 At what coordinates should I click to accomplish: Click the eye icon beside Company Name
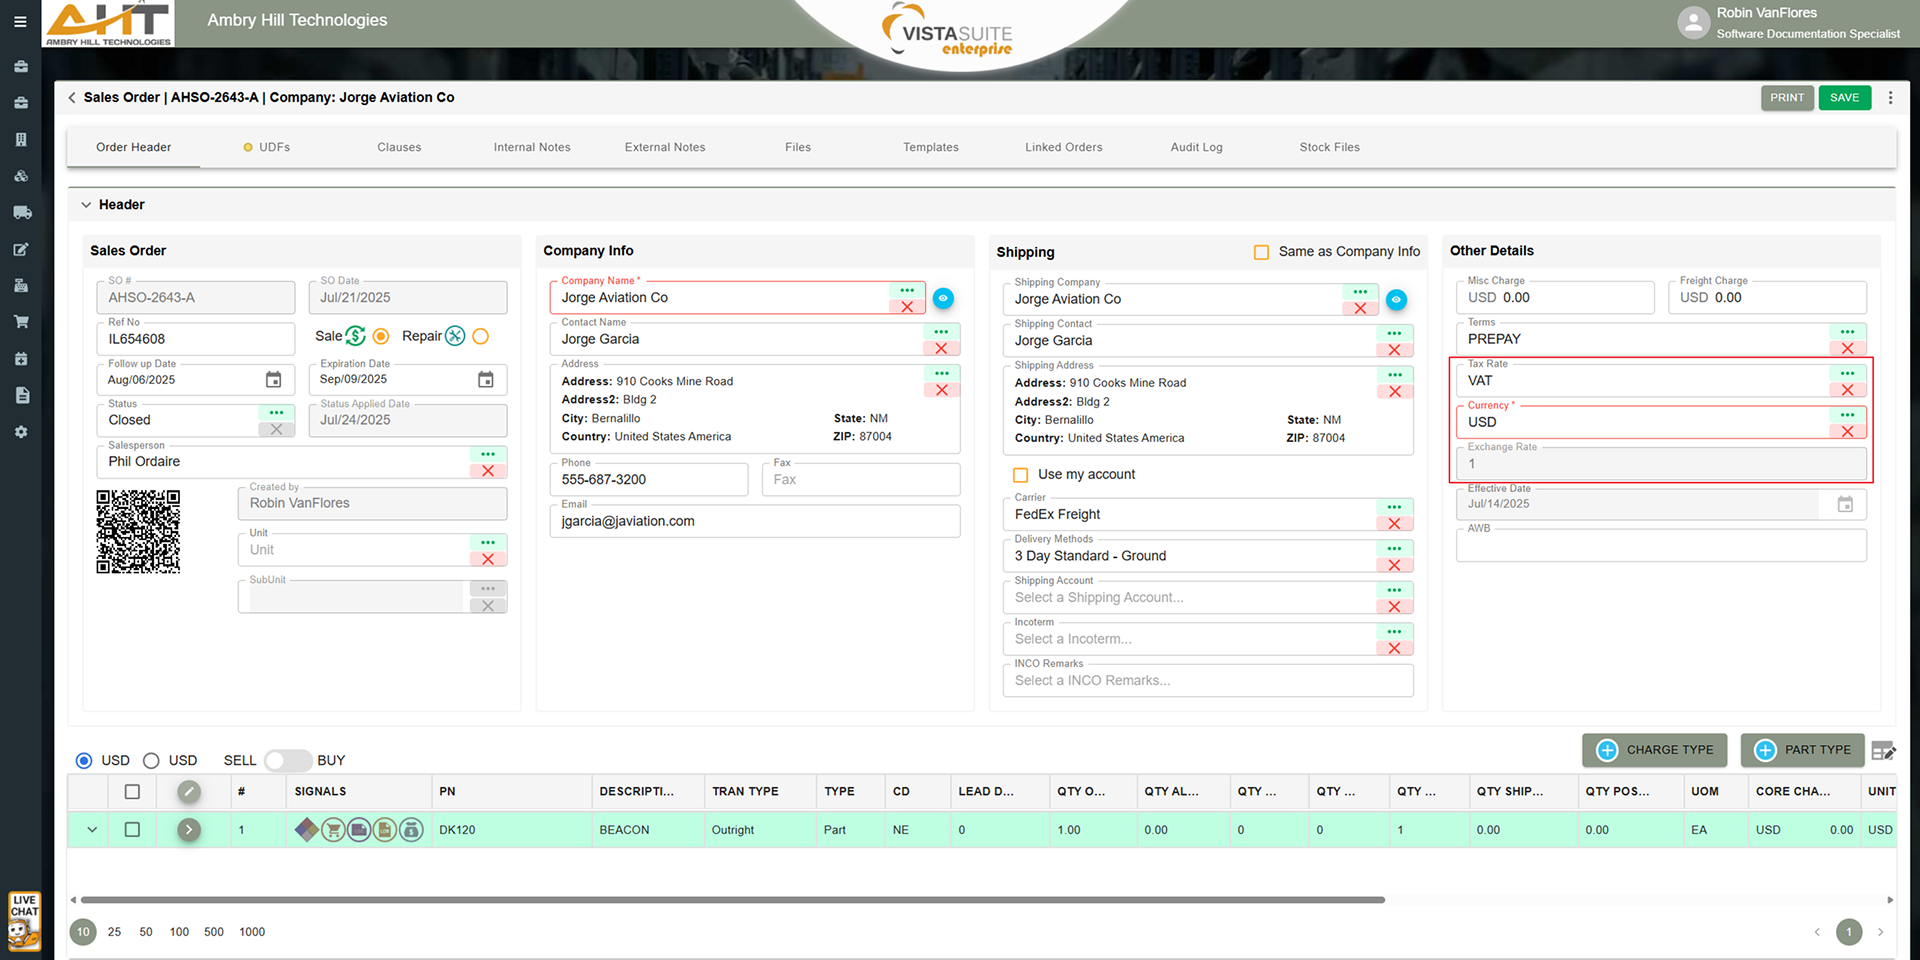(943, 298)
